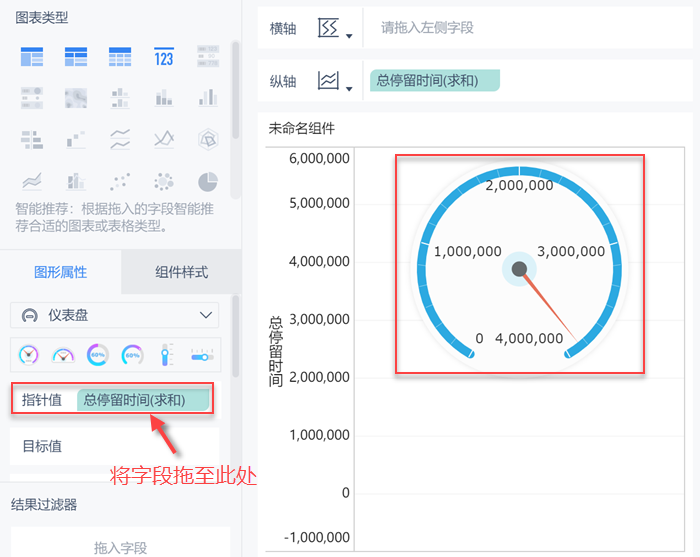
Task: Click the chart type list scrollbar
Action: click(x=235, y=89)
